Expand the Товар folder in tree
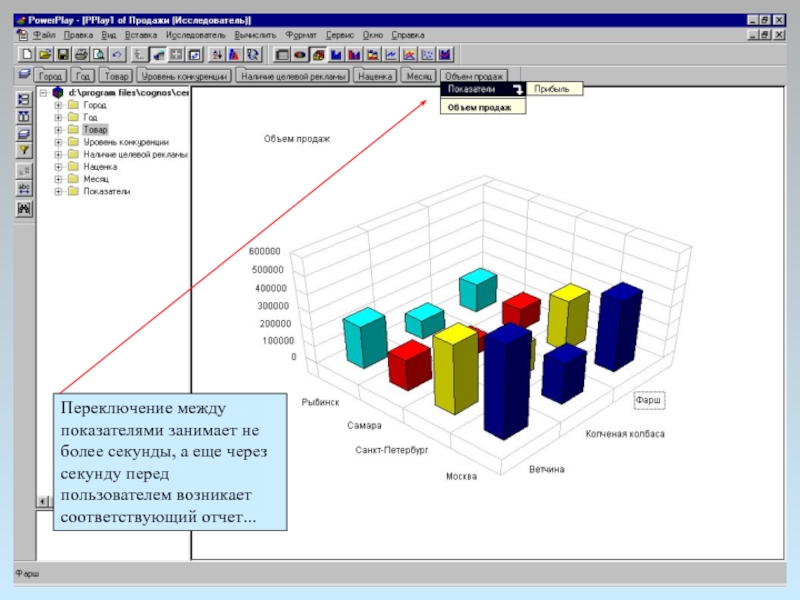The width and height of the screenshot is (800, 600). tap(58, 130)
